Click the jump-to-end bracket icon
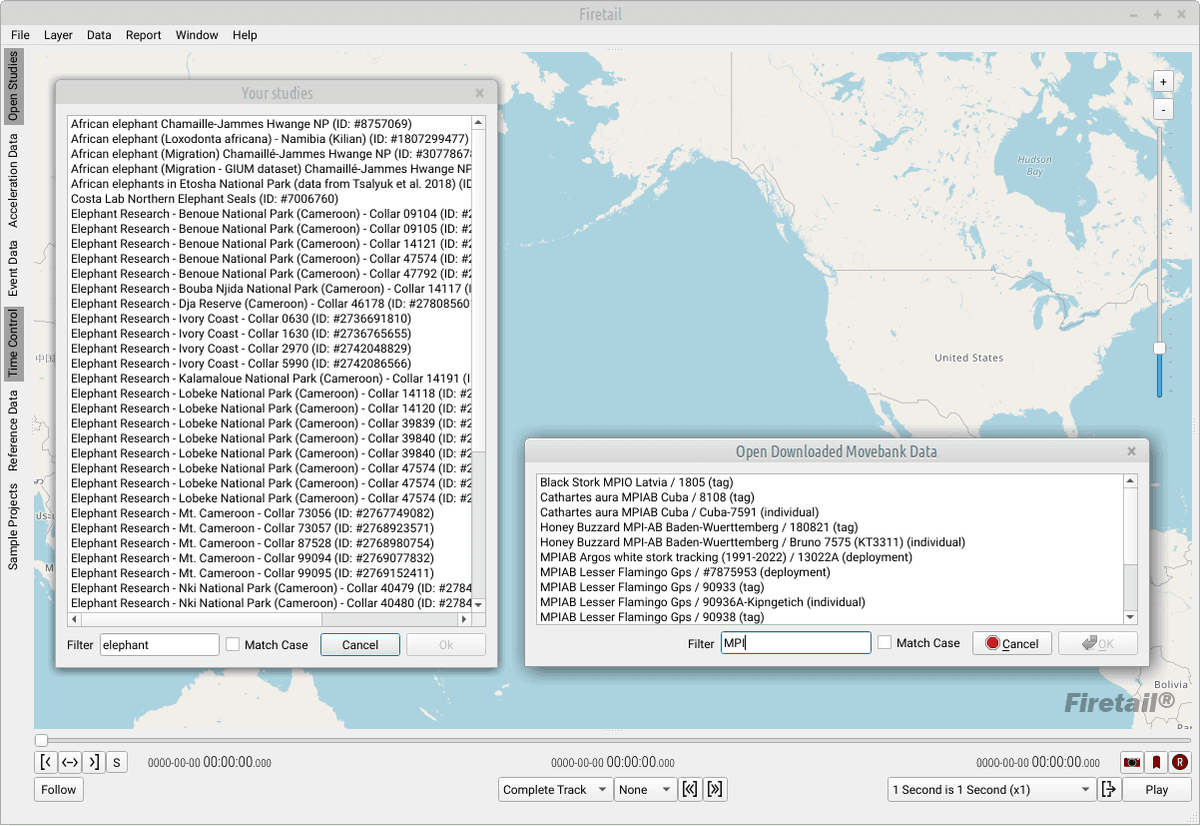The width and height of the screenshot is (1200, 826). [93, 763]
